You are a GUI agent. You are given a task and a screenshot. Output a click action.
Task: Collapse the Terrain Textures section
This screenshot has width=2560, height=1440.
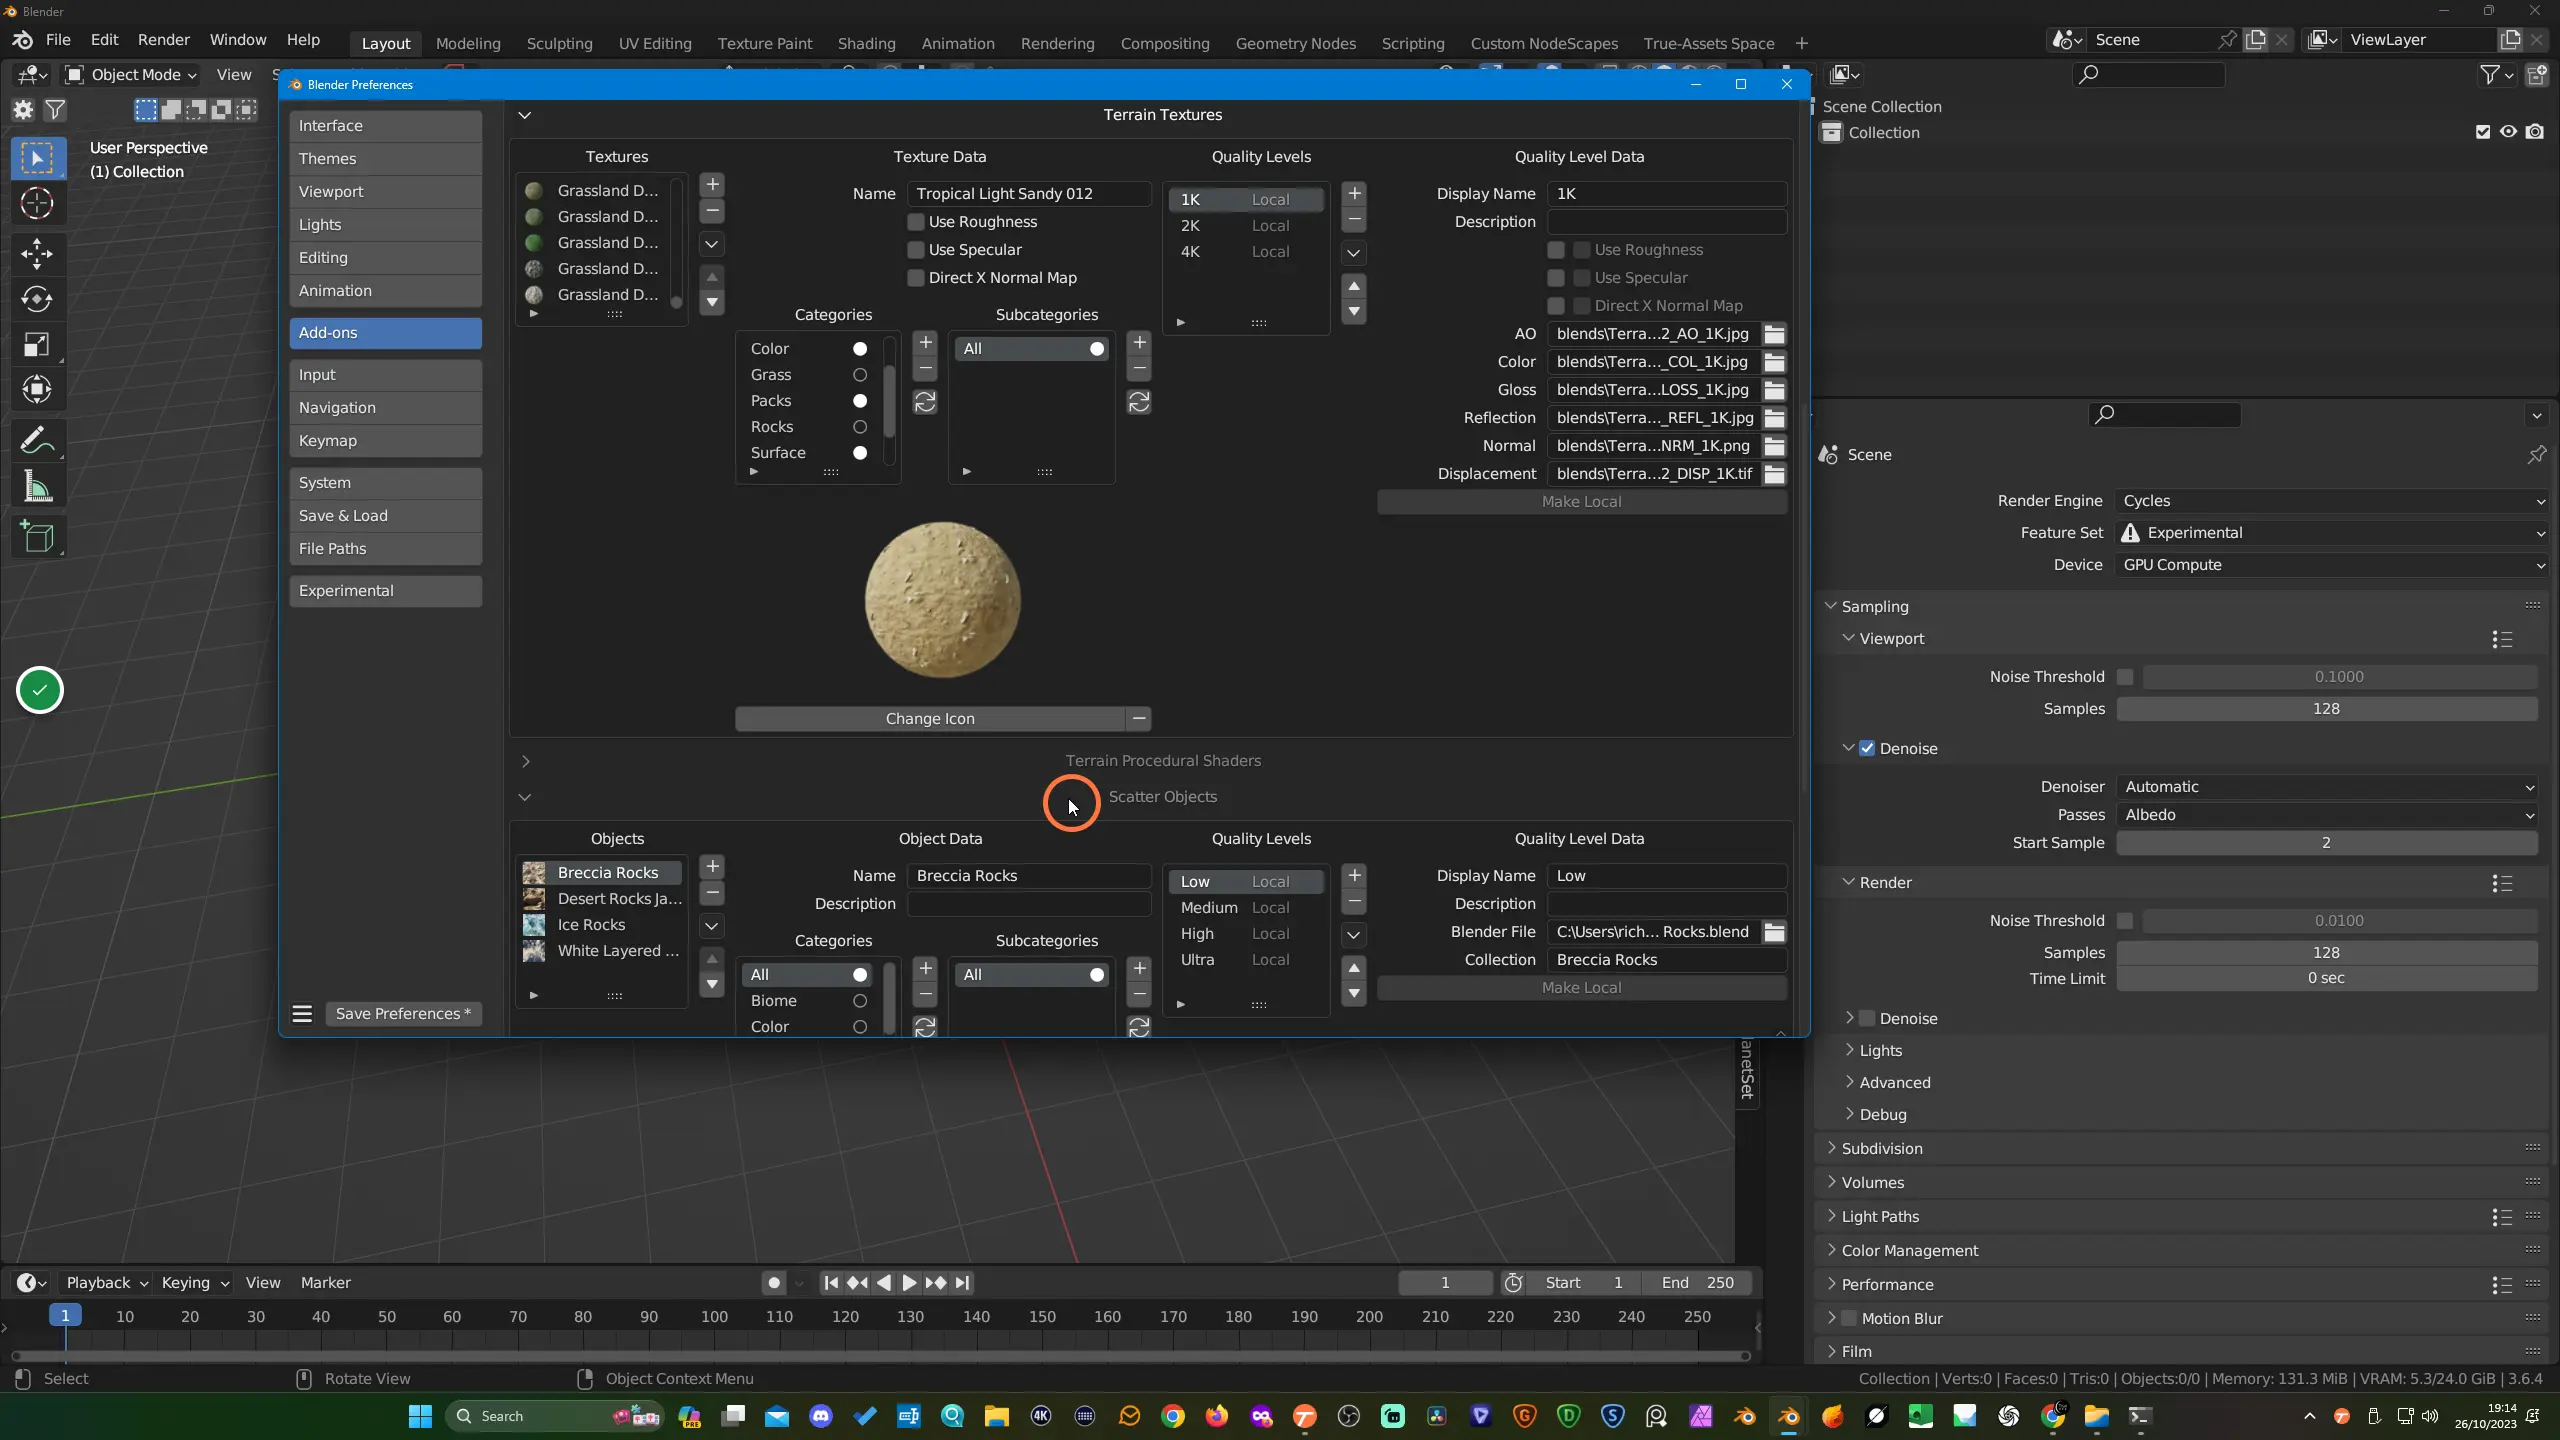524,115
